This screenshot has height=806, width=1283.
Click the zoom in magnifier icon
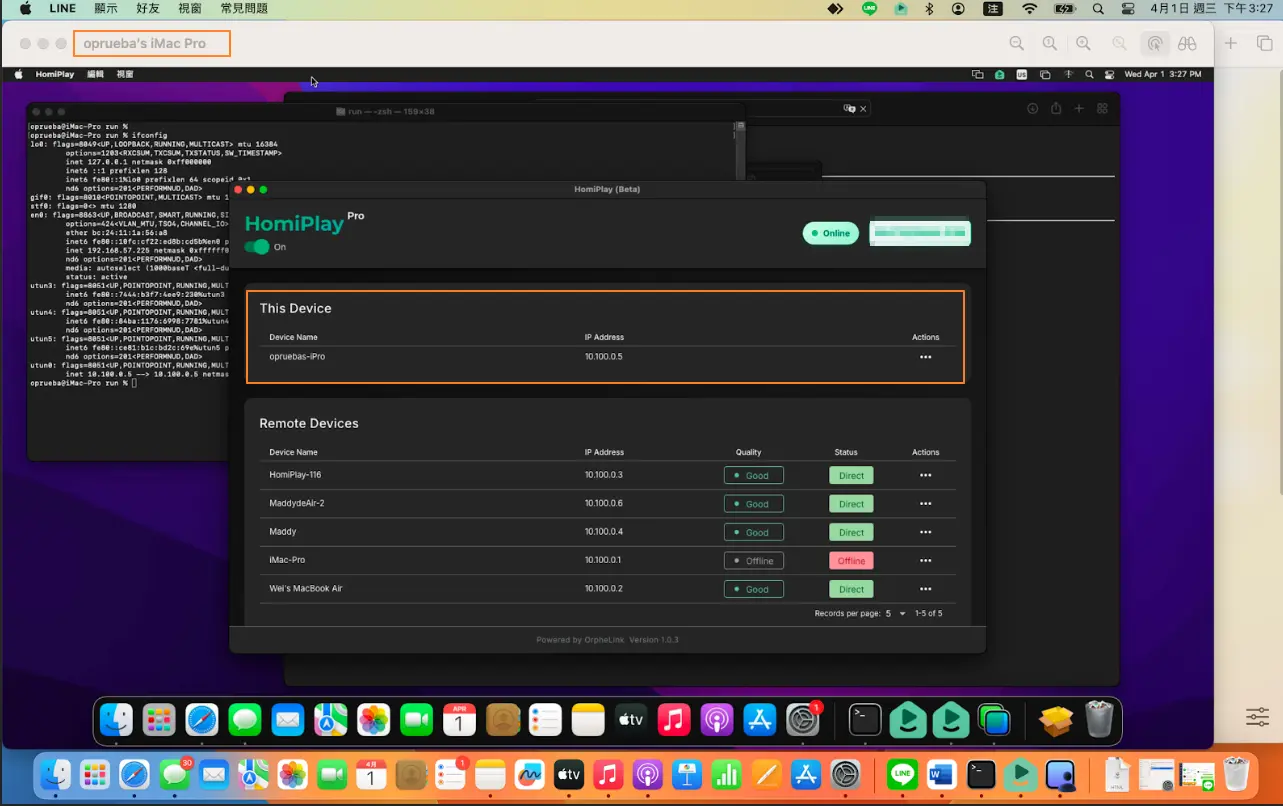[1083, 44]
